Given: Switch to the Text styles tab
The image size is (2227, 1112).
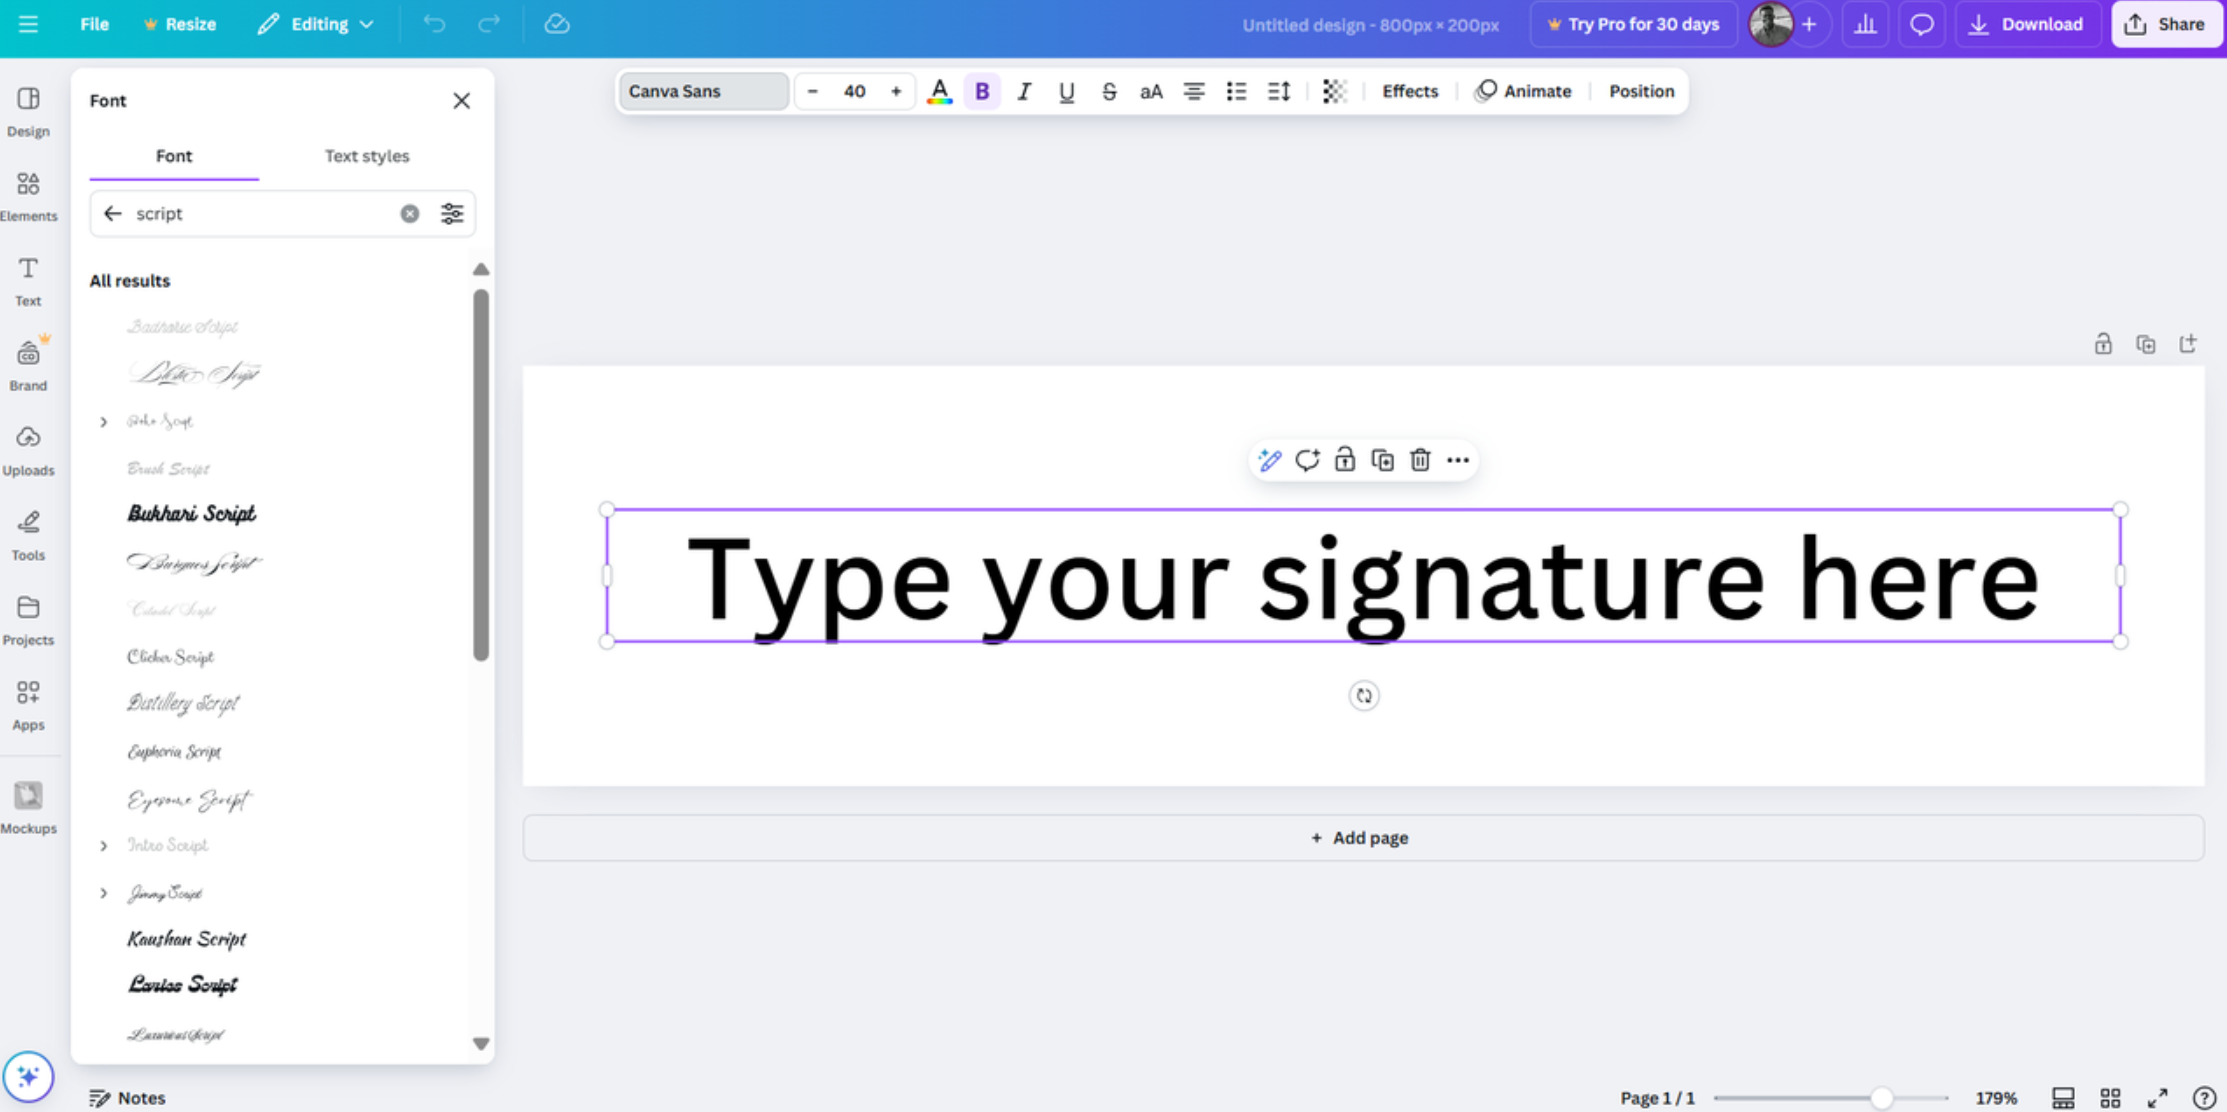Looking at the screenshot, I should coord(366,156).
